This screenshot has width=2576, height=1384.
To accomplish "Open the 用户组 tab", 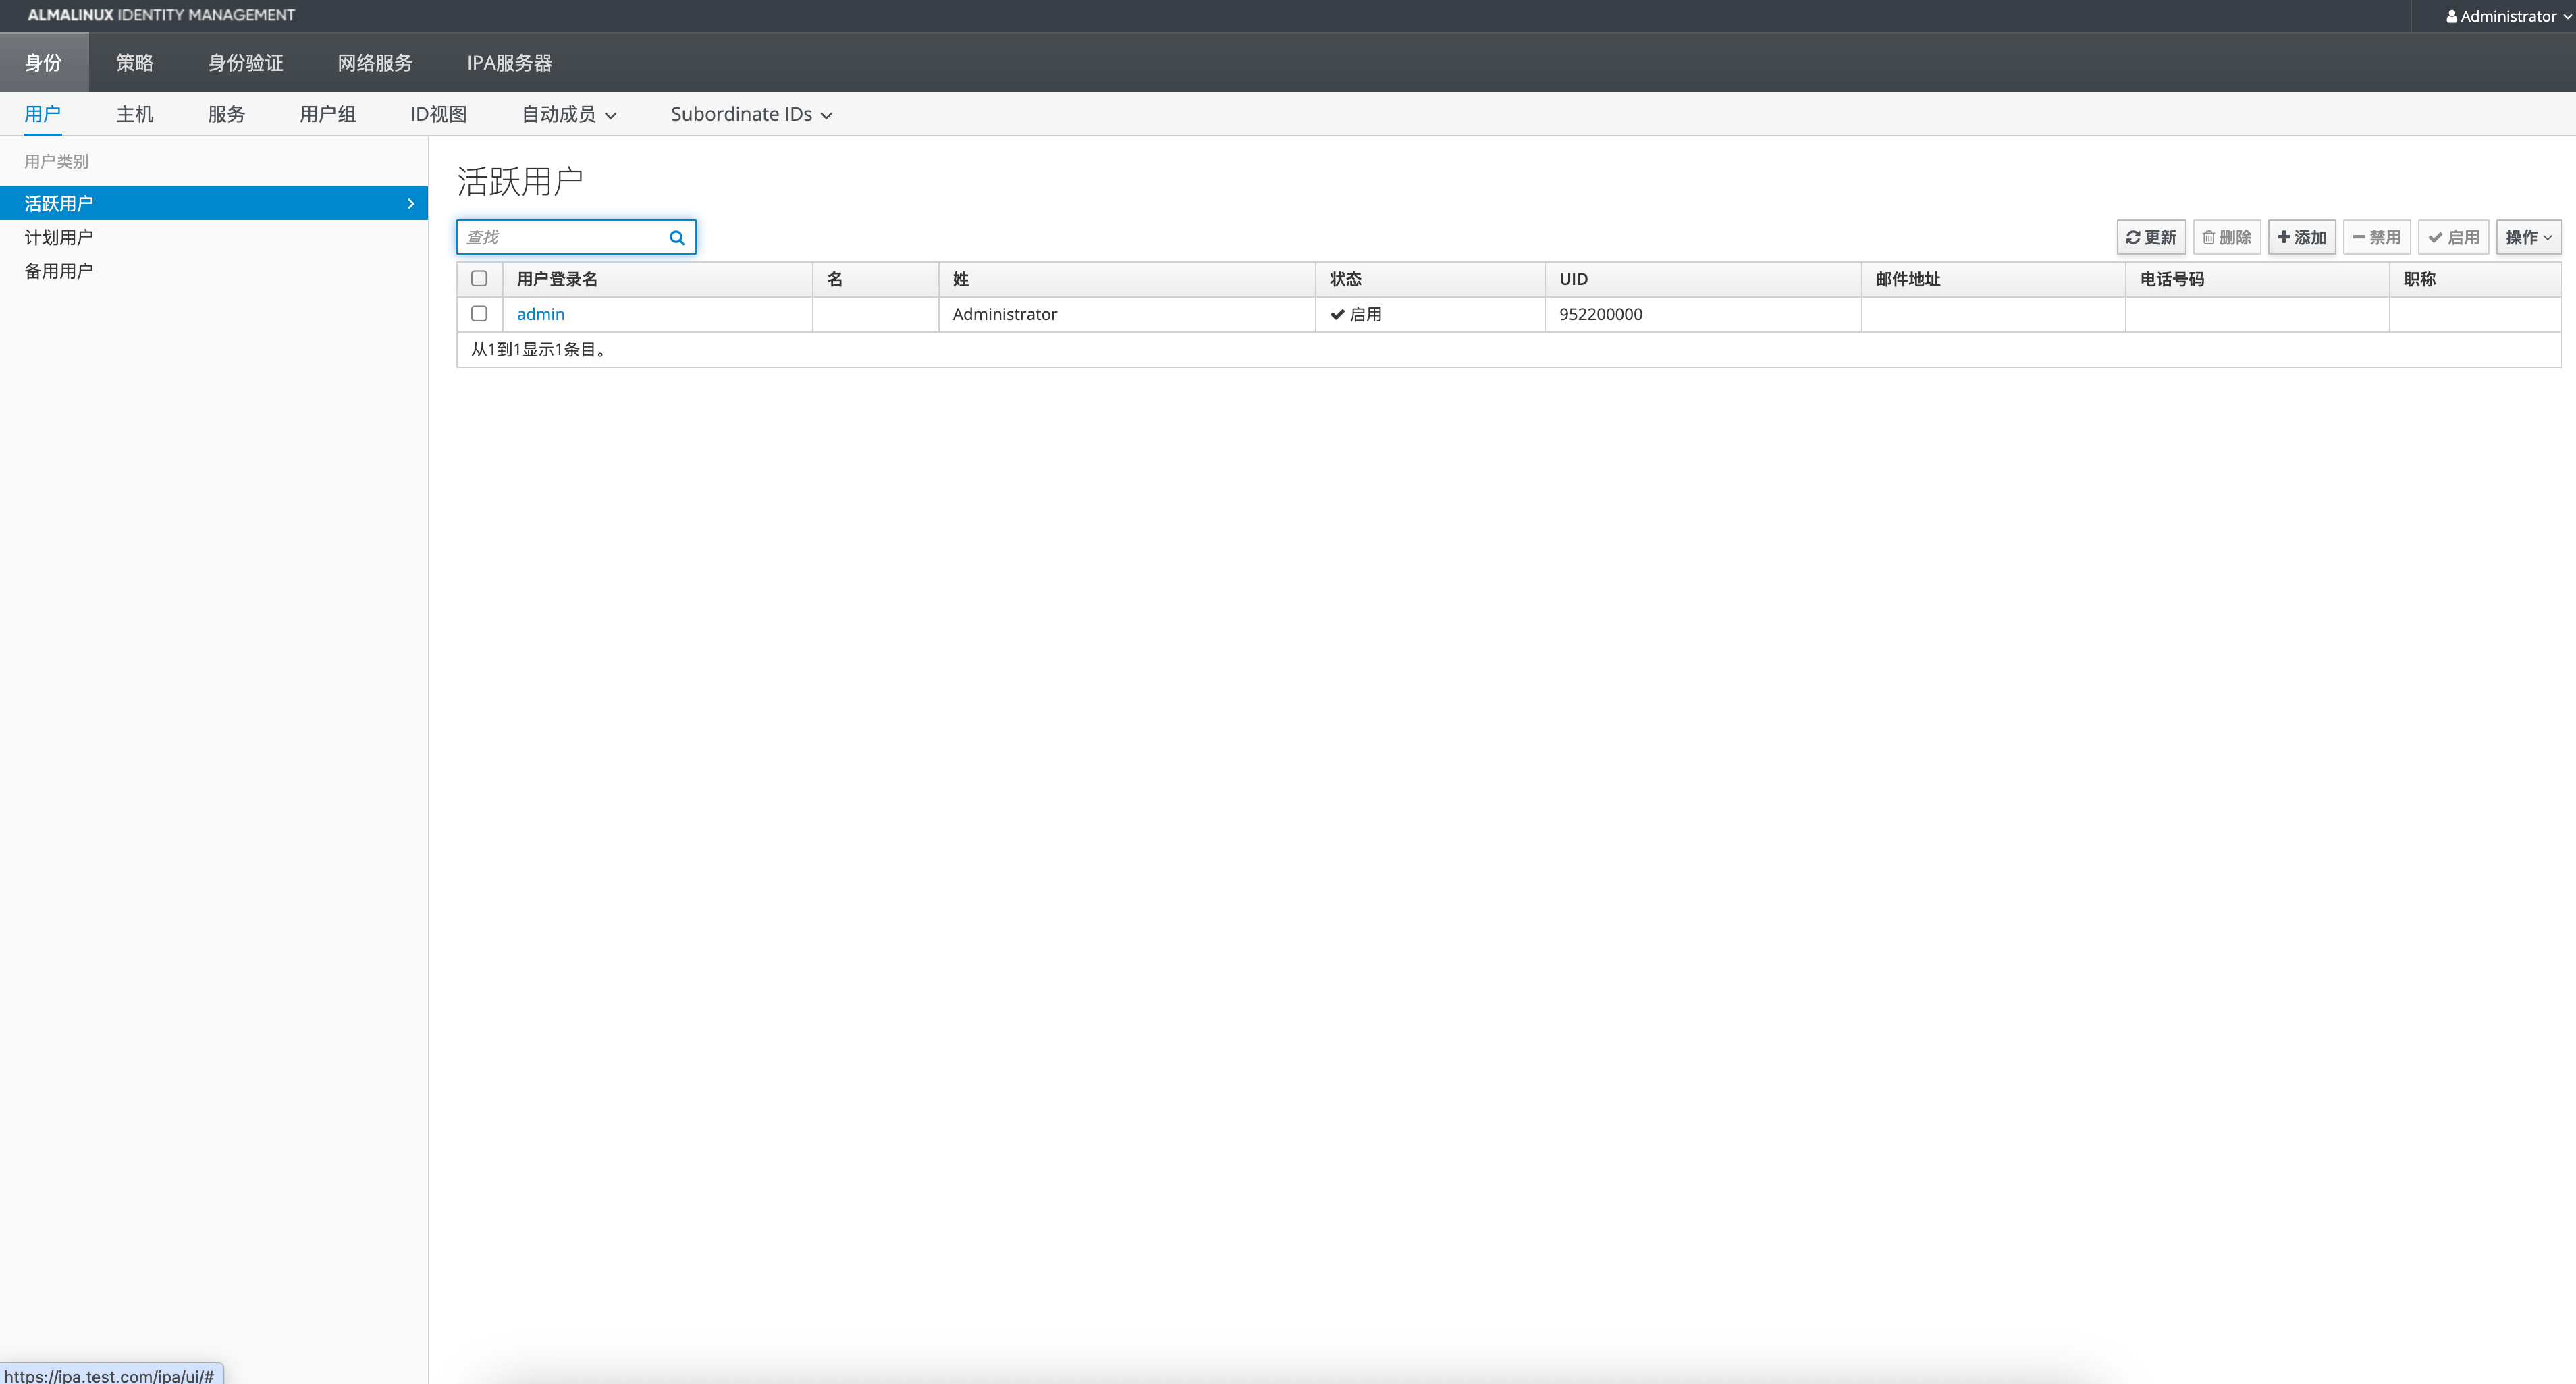I will point(327,114).
